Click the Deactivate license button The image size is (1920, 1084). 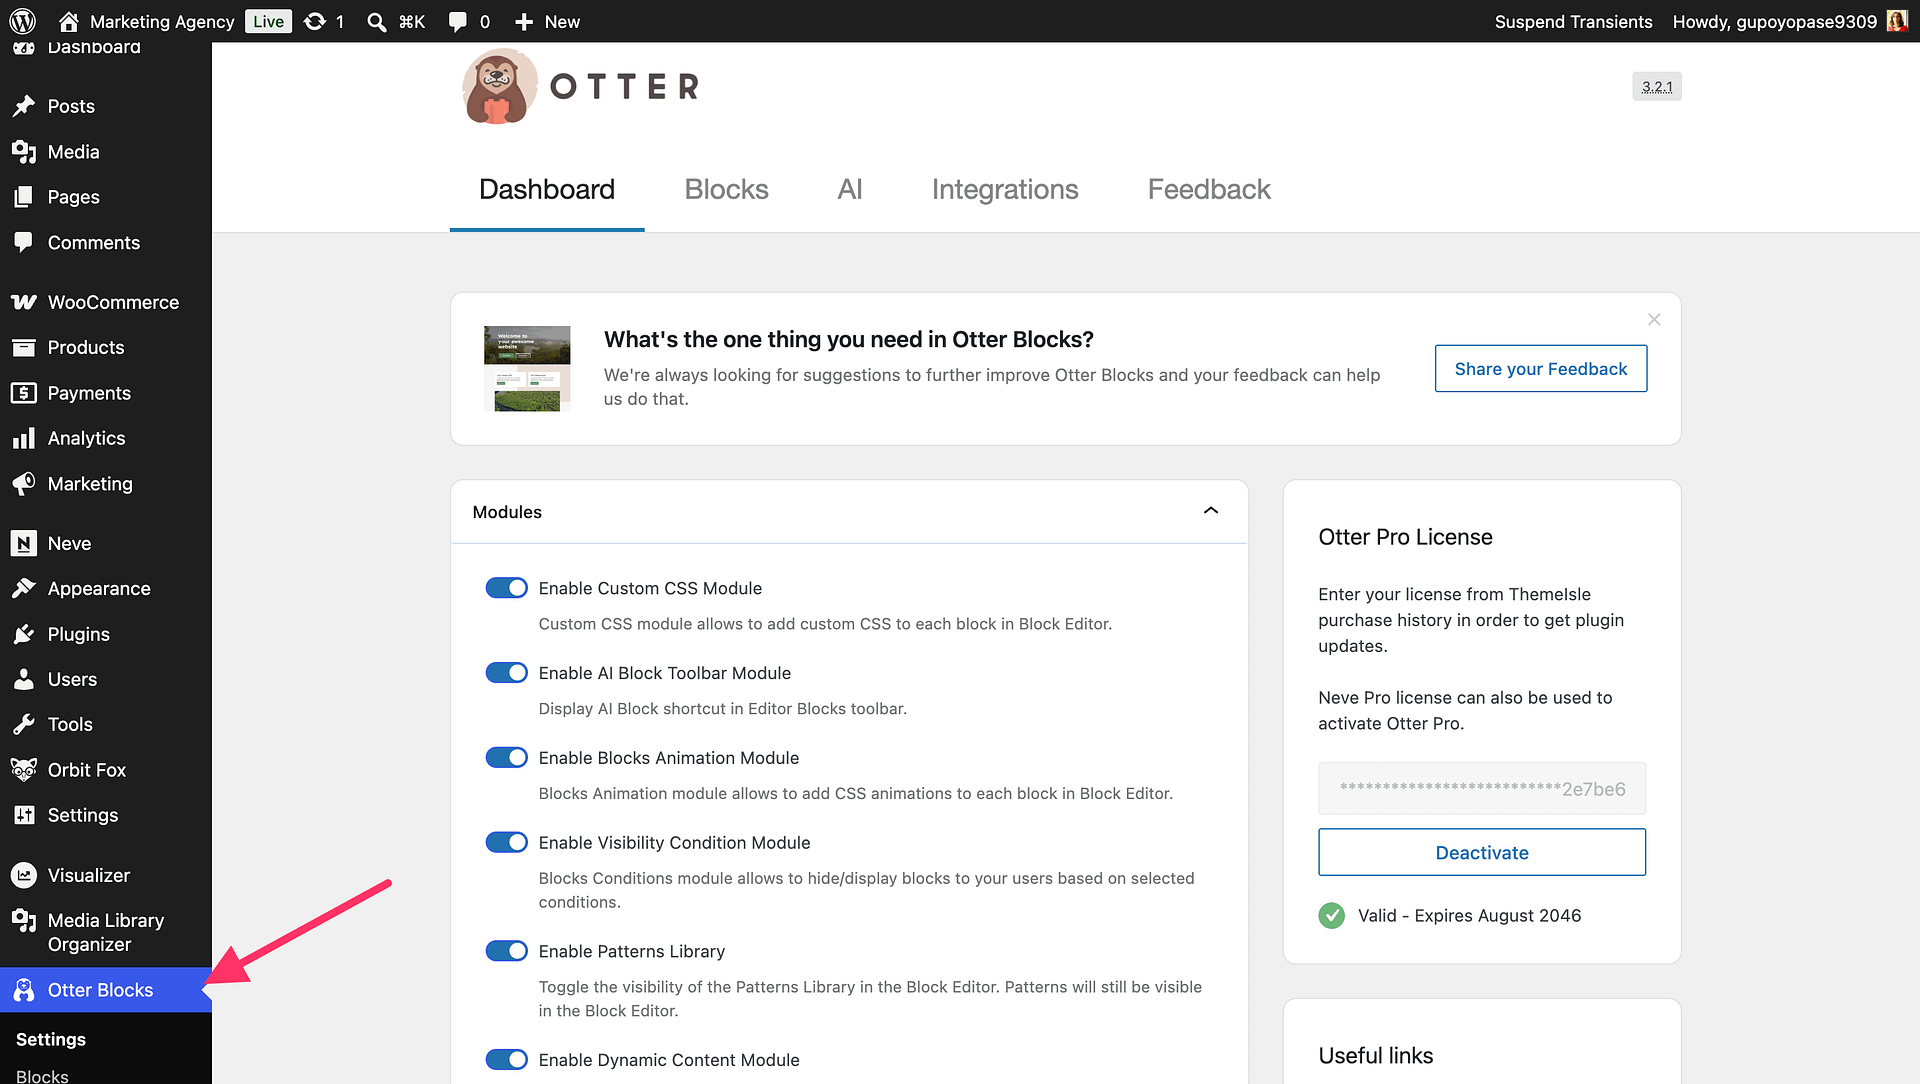(x=1482, y=853)
